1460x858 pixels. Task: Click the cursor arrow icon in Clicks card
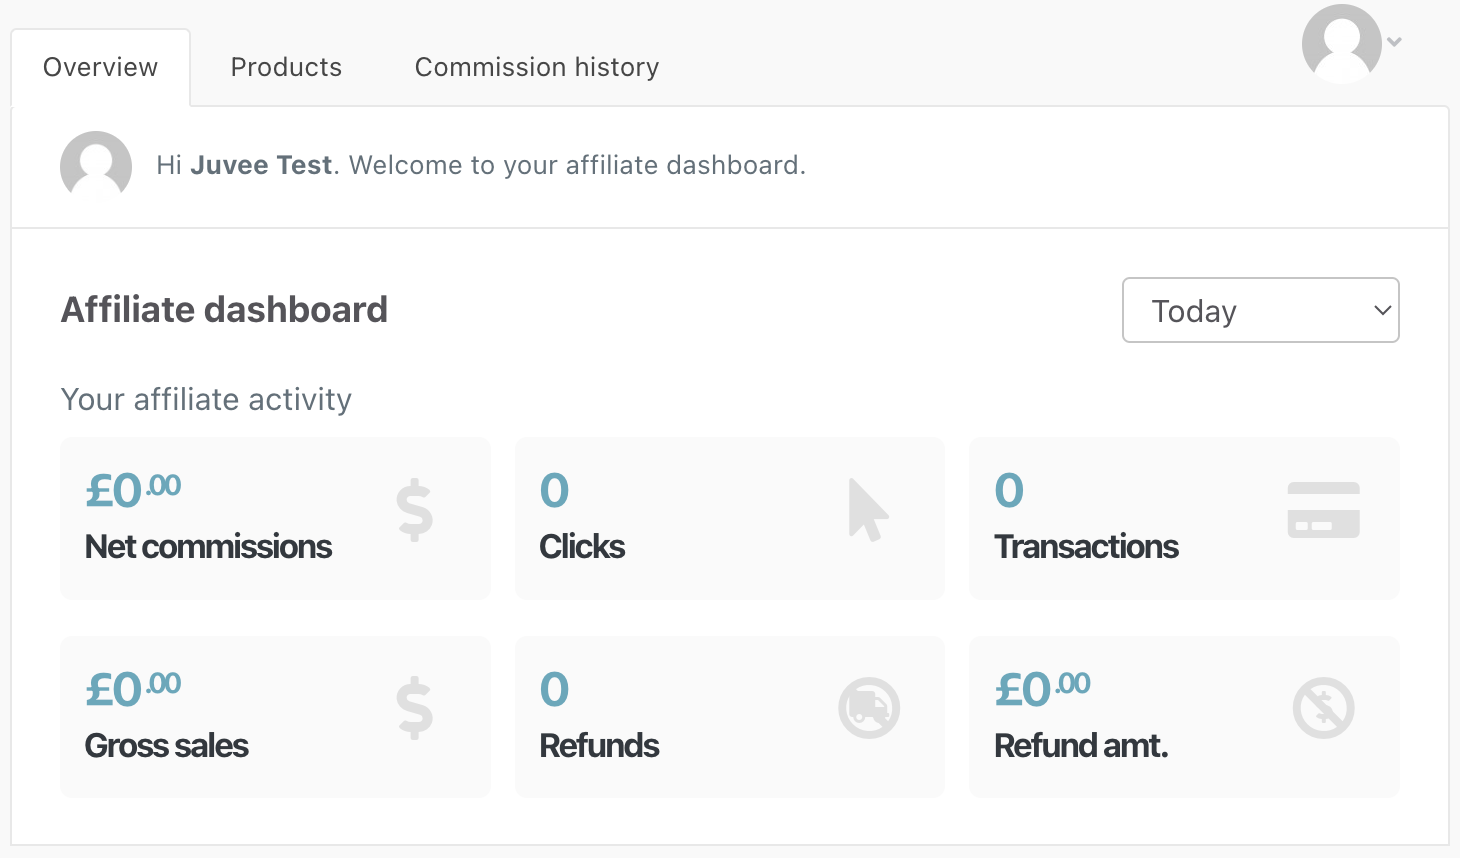point(867,510)
